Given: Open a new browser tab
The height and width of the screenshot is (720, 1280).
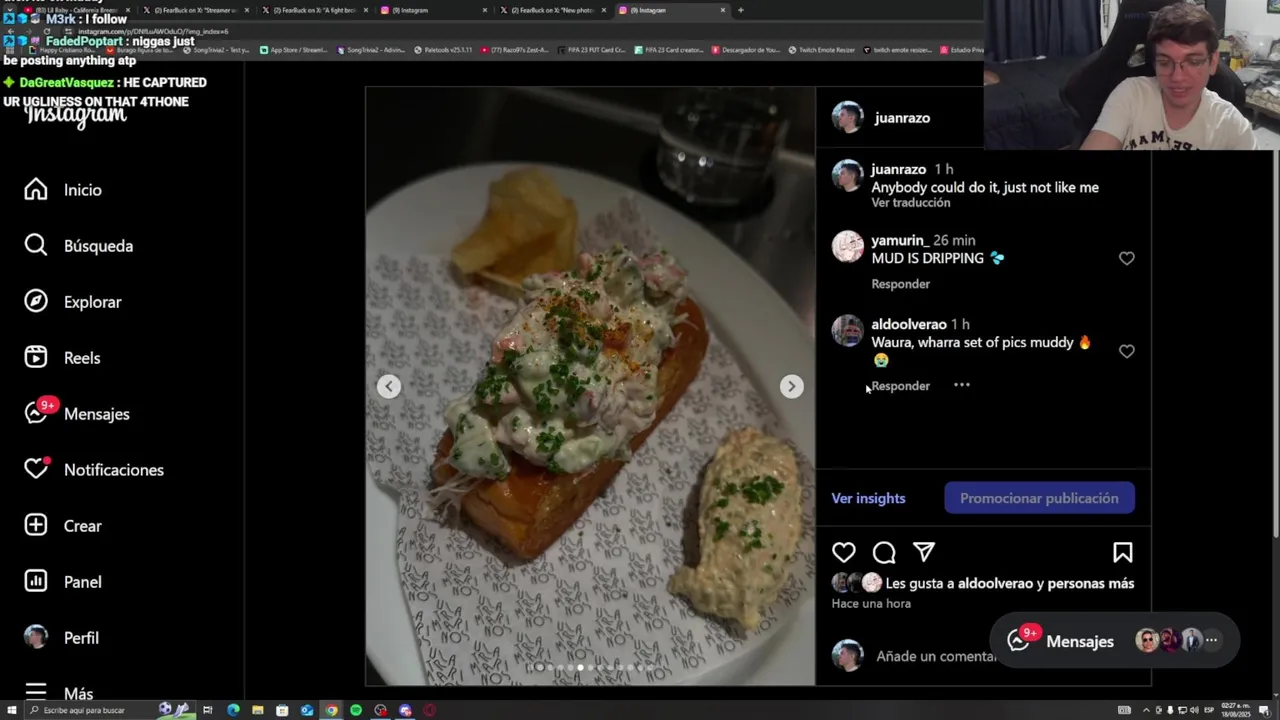Looking at the screenshot, I should 740,10.
